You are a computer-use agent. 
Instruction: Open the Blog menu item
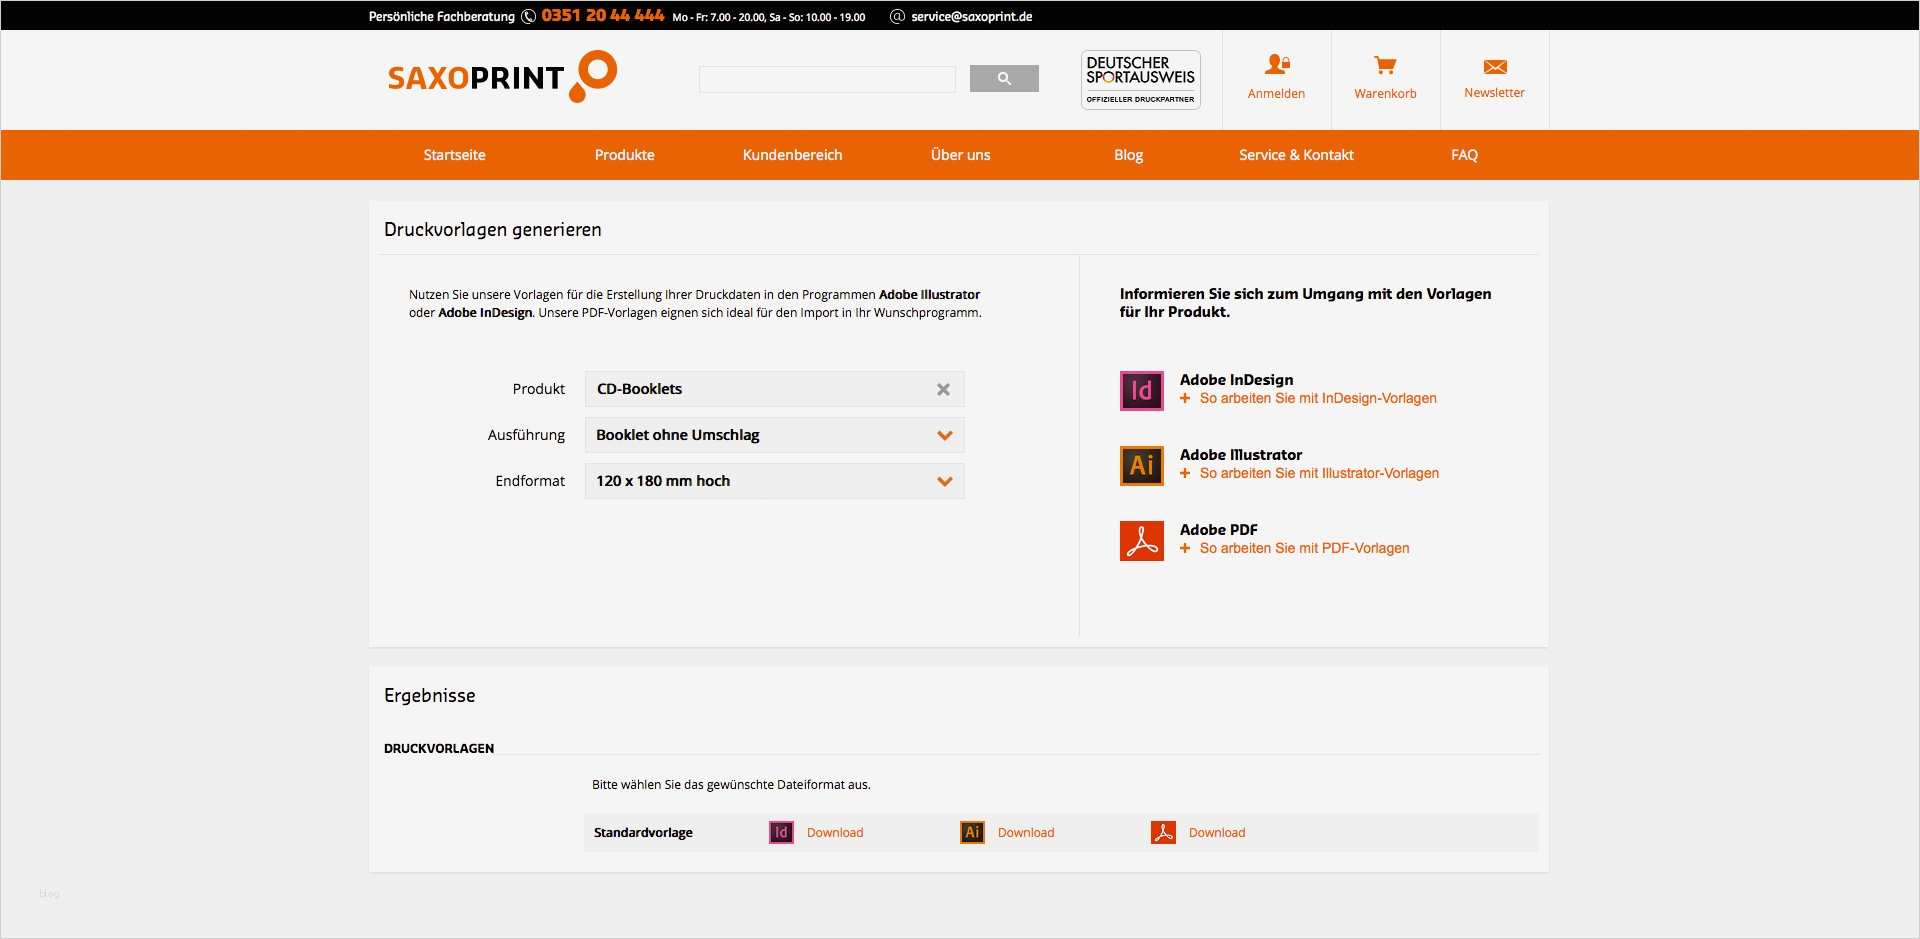[x=1127, y=155]
